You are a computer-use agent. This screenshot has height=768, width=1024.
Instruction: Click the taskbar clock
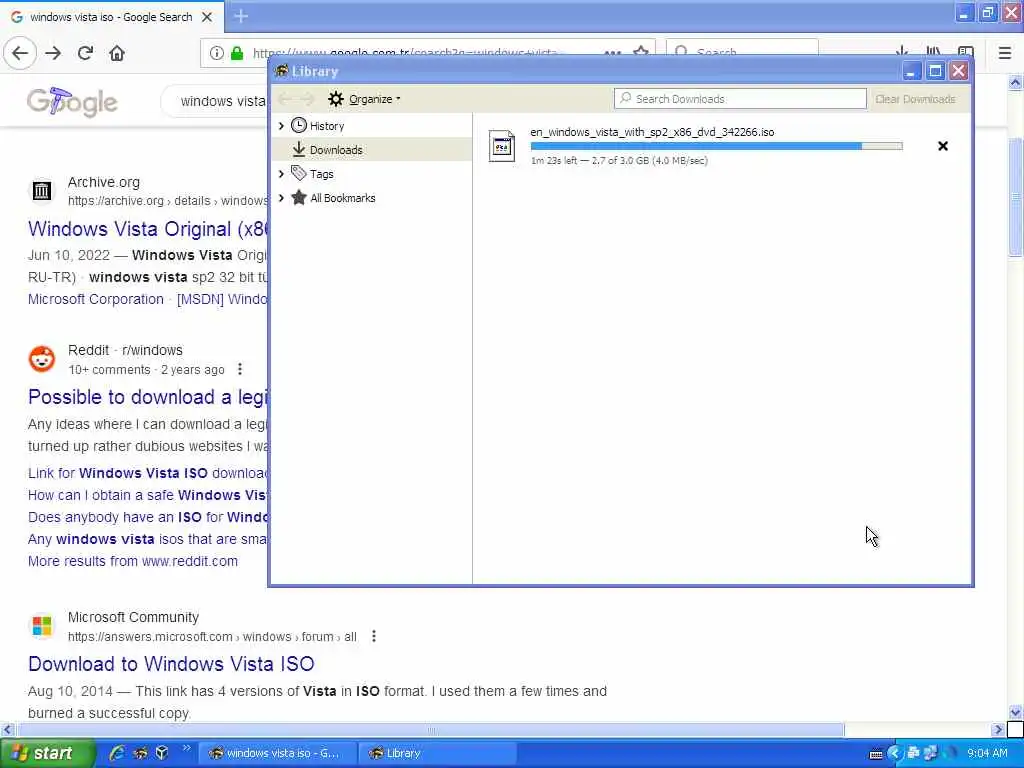pyautogui.click(x=987, y=753)
